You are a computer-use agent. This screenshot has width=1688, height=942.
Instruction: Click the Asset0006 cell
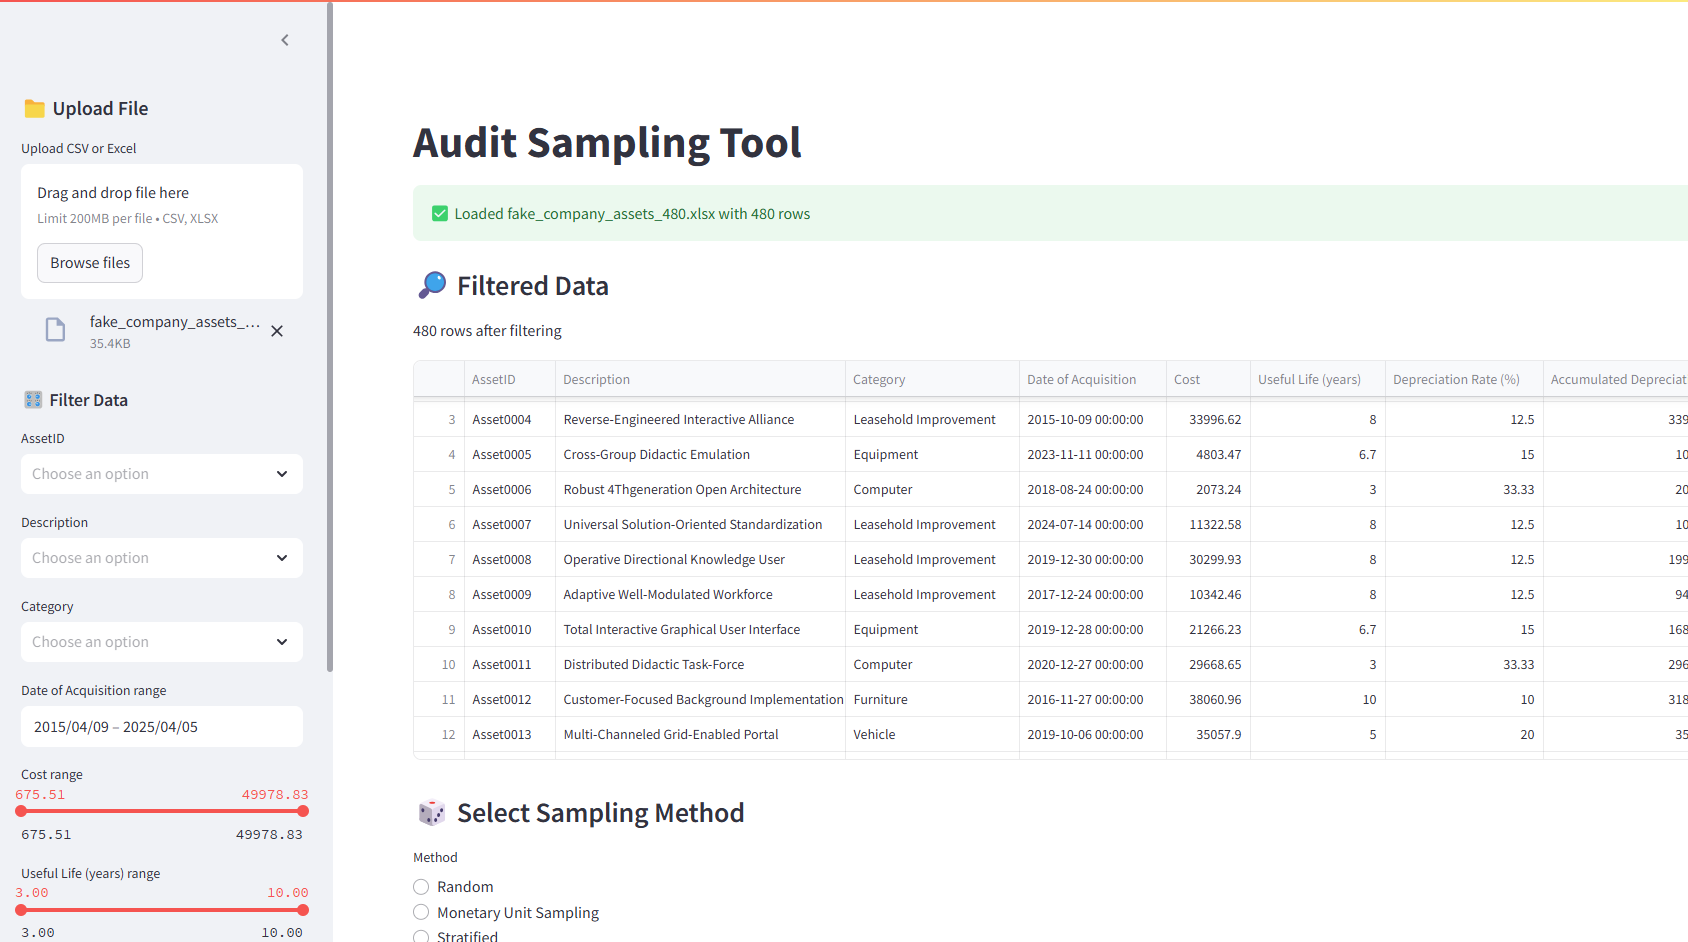[510, 489]
